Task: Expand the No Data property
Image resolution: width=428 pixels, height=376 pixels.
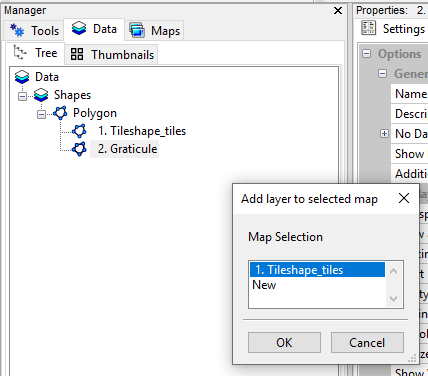Action: click(x=384, y=134)
